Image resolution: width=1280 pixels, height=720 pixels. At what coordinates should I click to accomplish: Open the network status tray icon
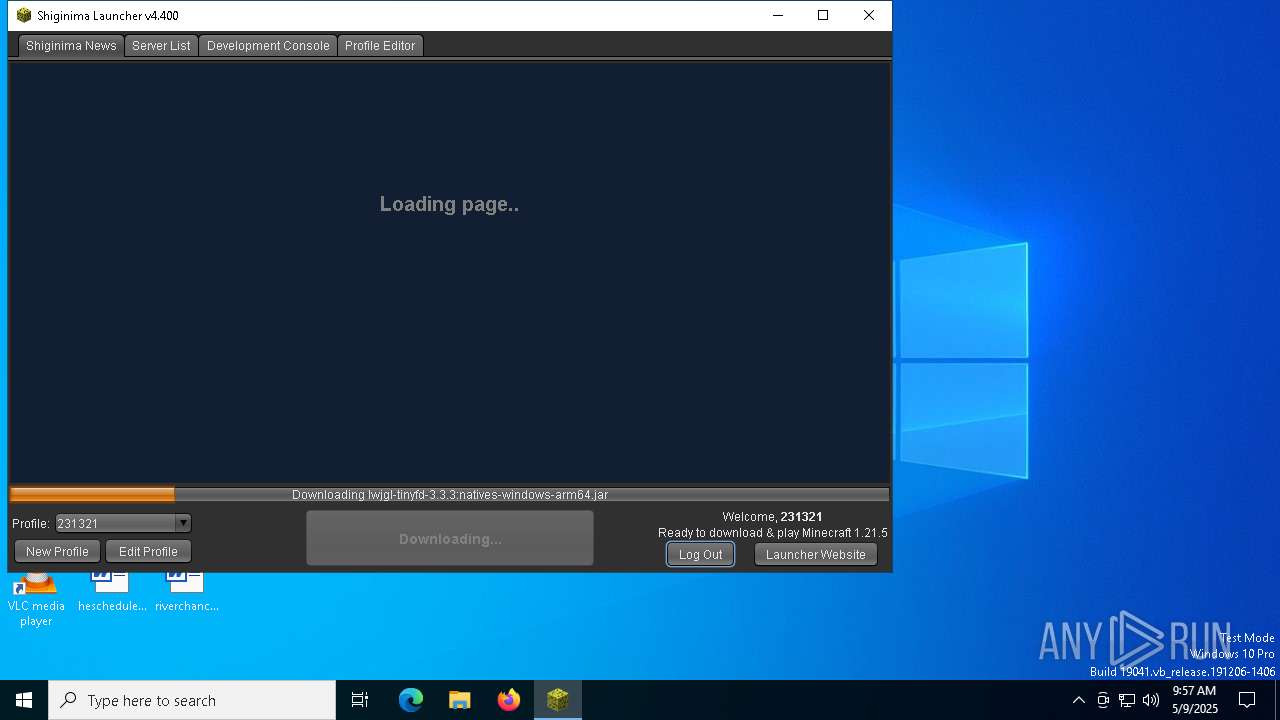point(1127,700)
